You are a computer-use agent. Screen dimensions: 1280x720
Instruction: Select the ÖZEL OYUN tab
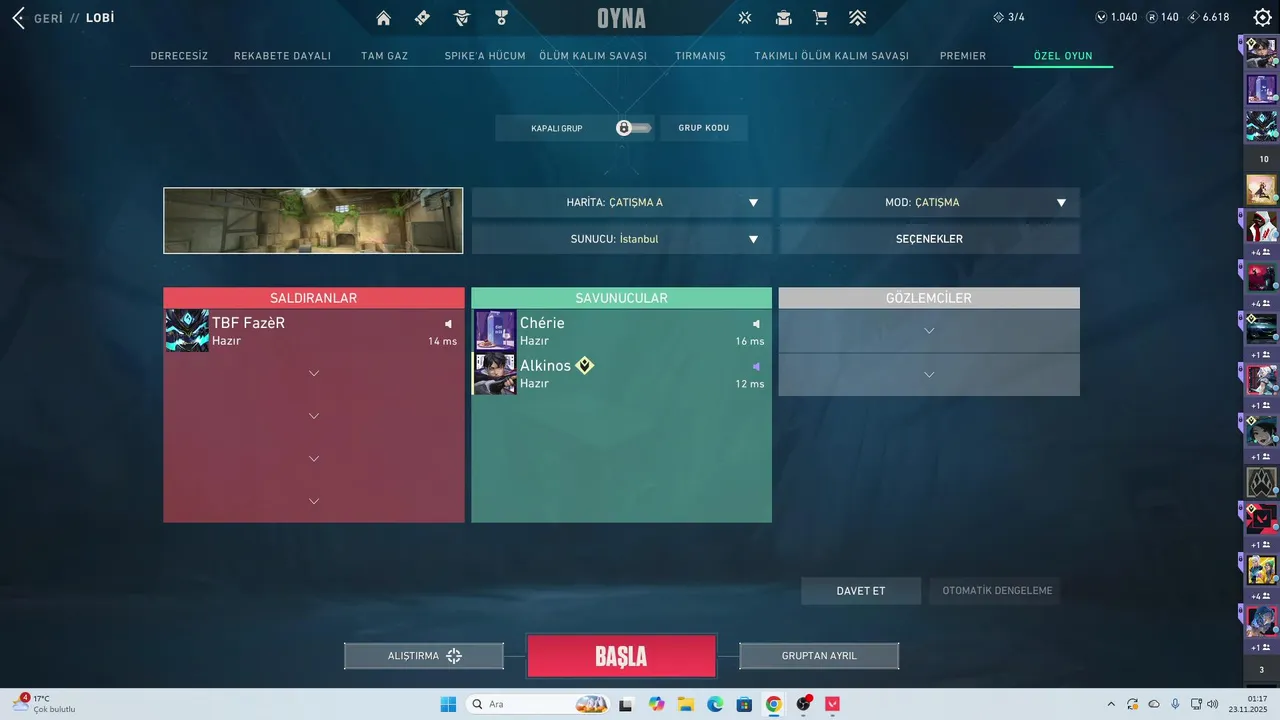[1063, 56]
